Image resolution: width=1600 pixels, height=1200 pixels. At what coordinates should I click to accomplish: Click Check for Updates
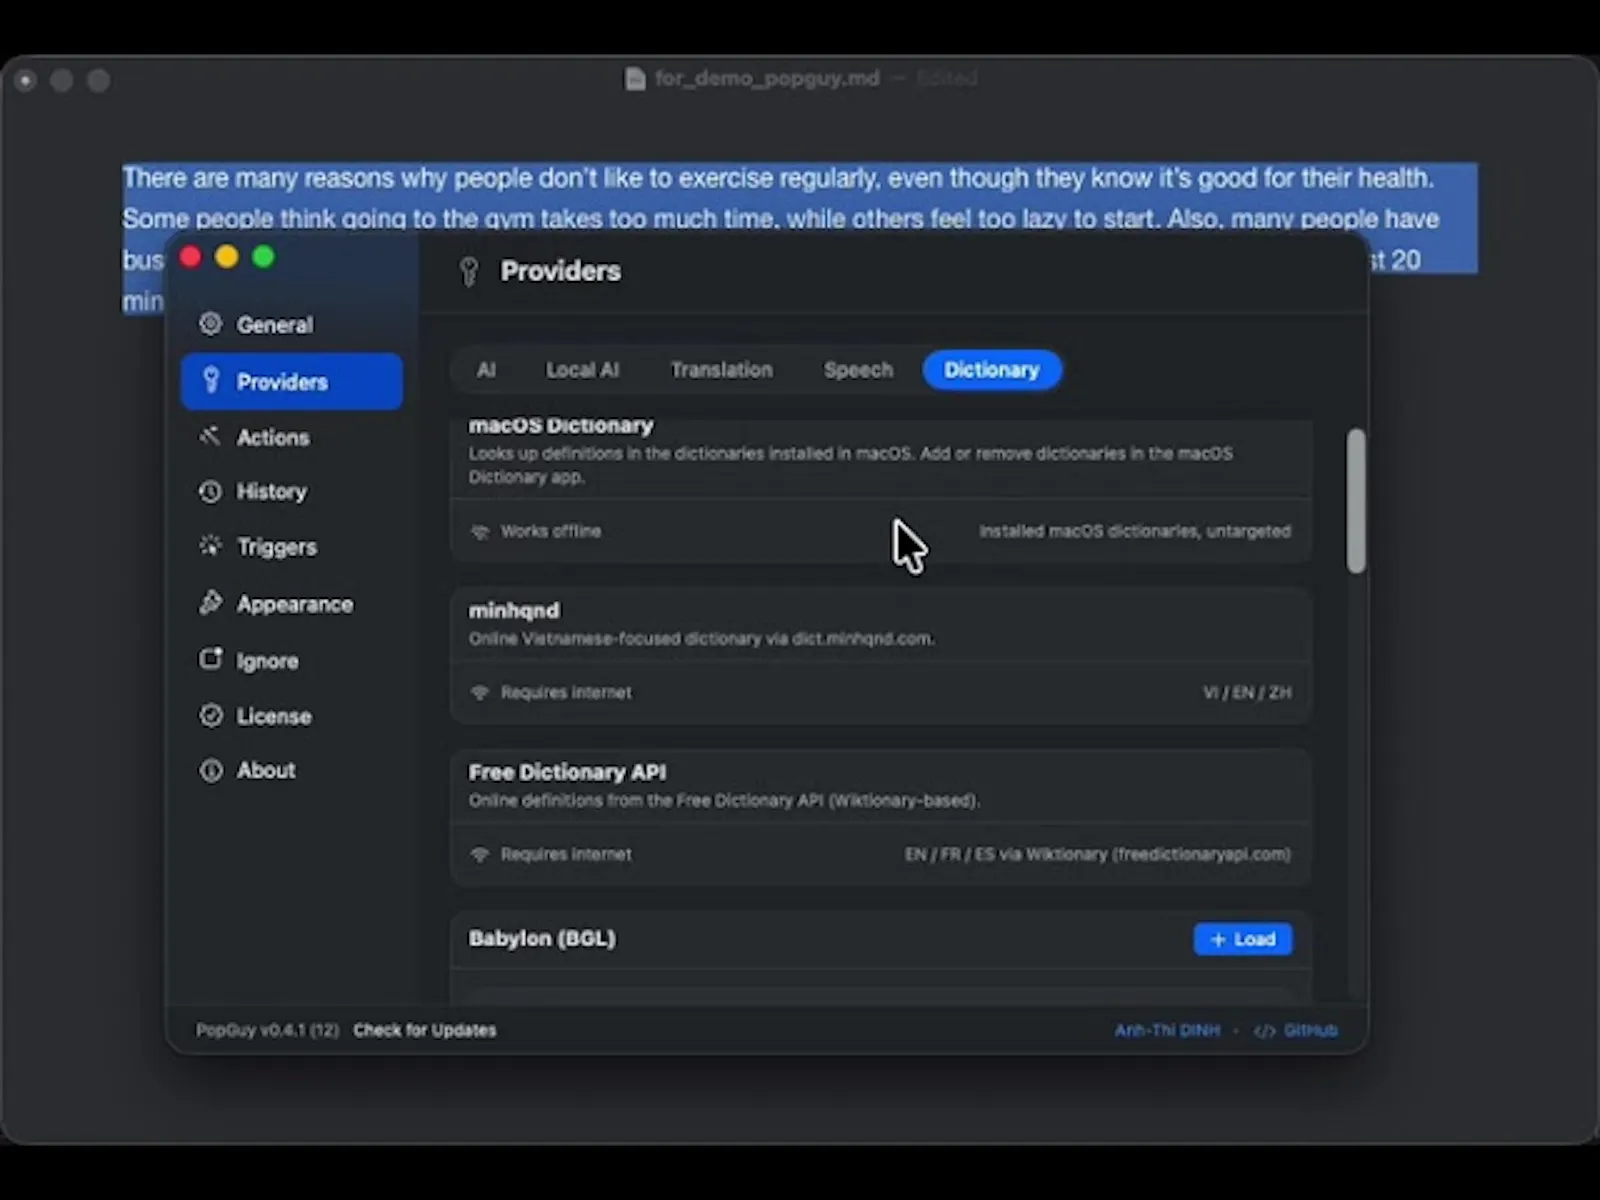pyautogui.click(x=425, y=1030)
